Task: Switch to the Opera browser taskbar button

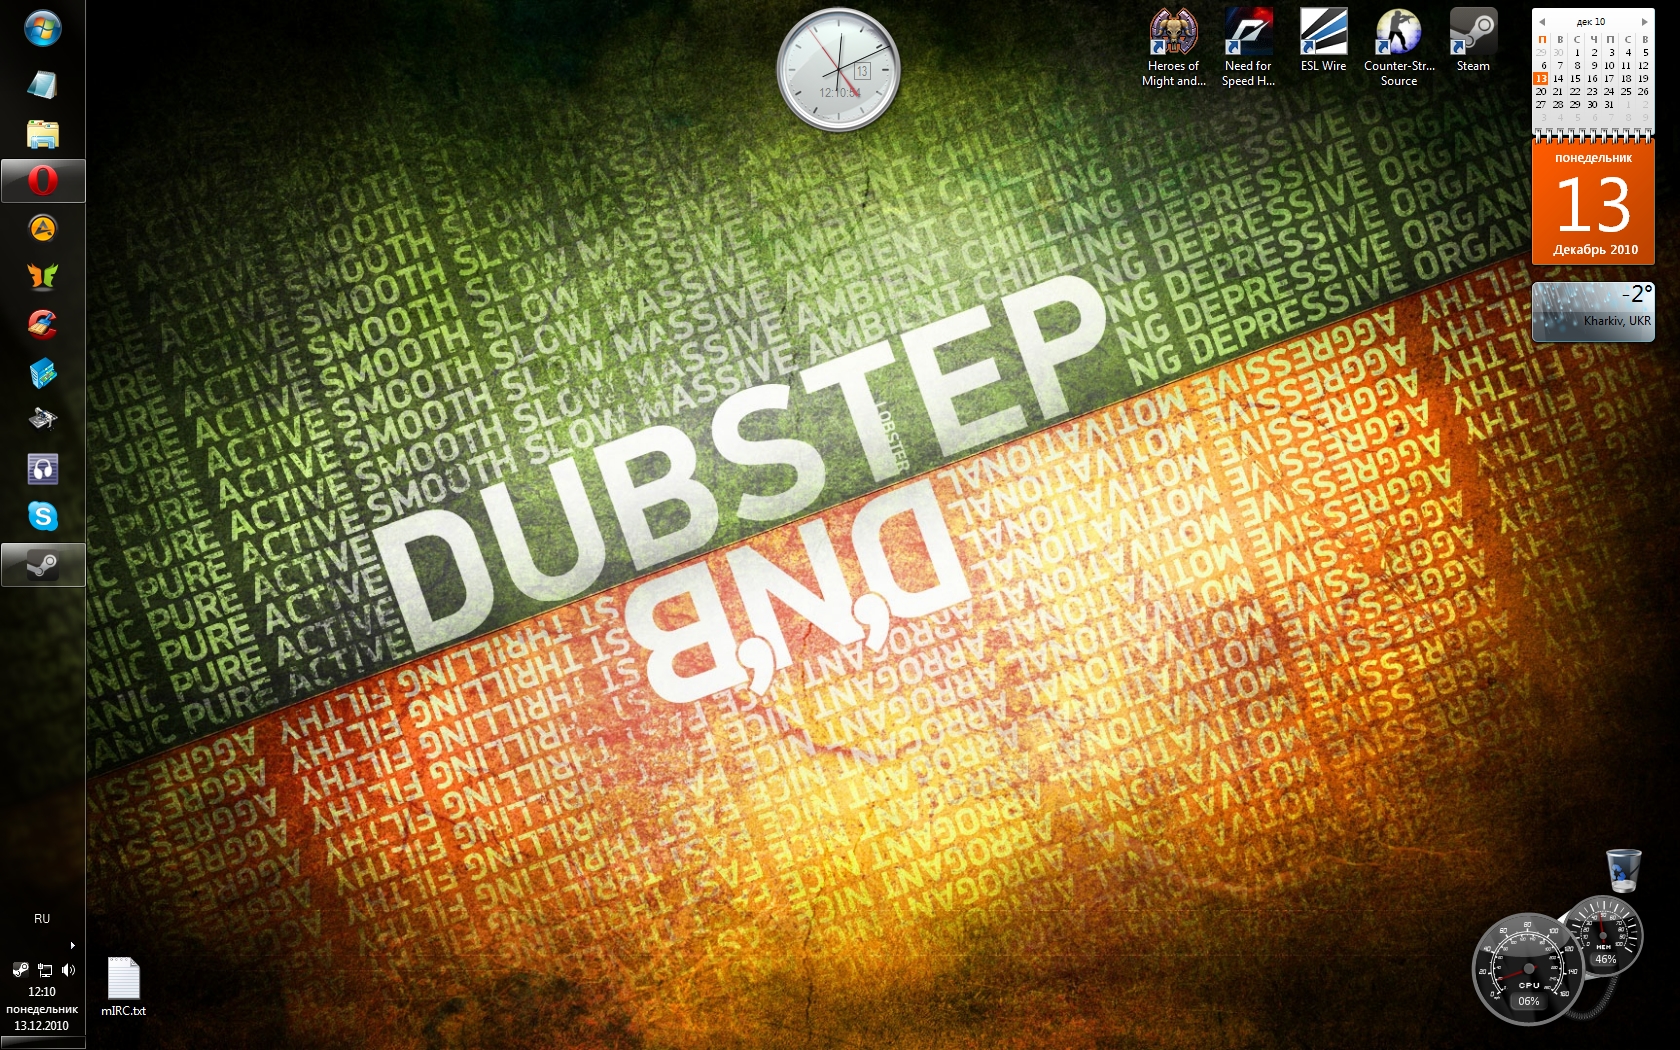Action: [x=42, y=181]
